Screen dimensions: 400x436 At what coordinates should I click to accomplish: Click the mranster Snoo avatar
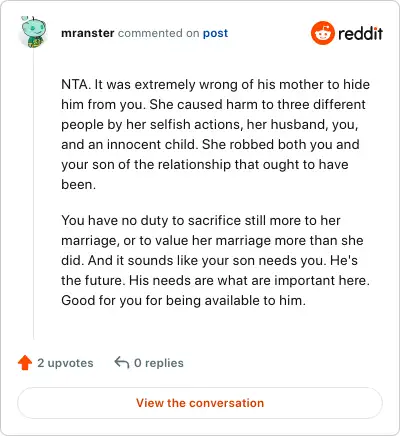(x=33, y=32)
